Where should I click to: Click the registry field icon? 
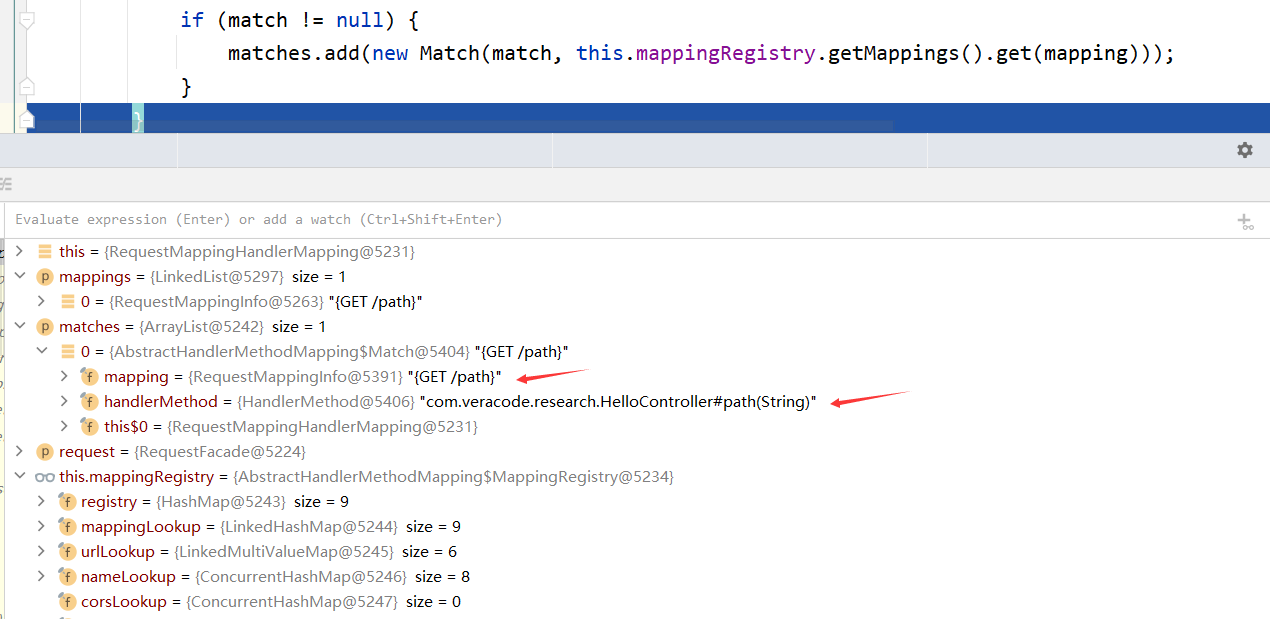(x=67, y=501)
